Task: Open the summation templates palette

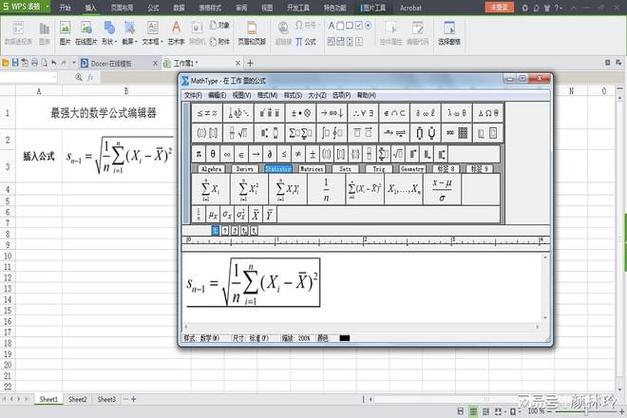Action: 300,133
